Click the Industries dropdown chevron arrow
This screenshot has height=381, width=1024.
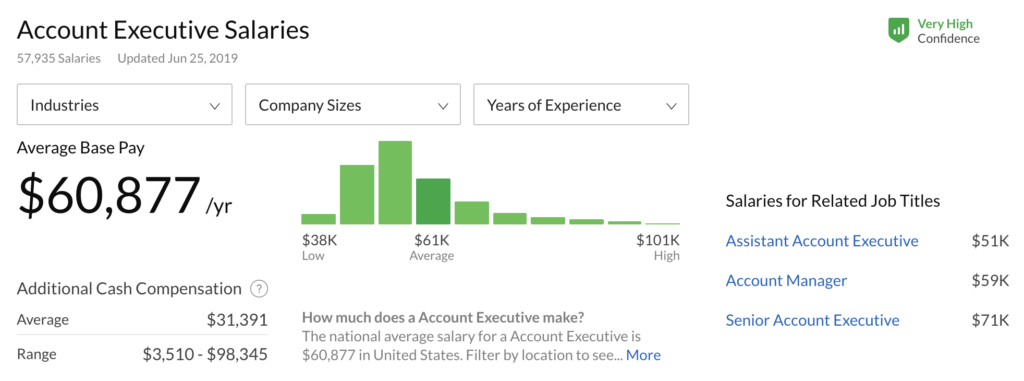[215, 106]
